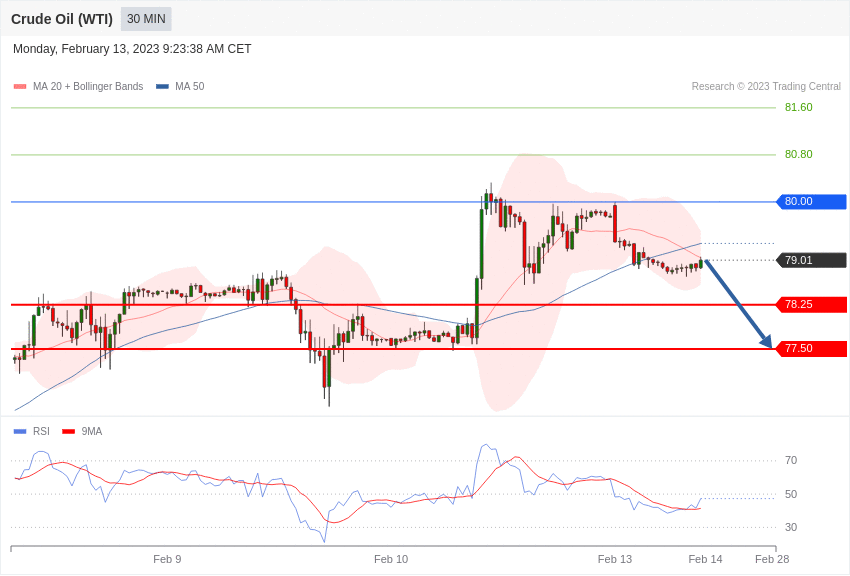Click the 9MA legend red swatch

(x=68, y=431)
